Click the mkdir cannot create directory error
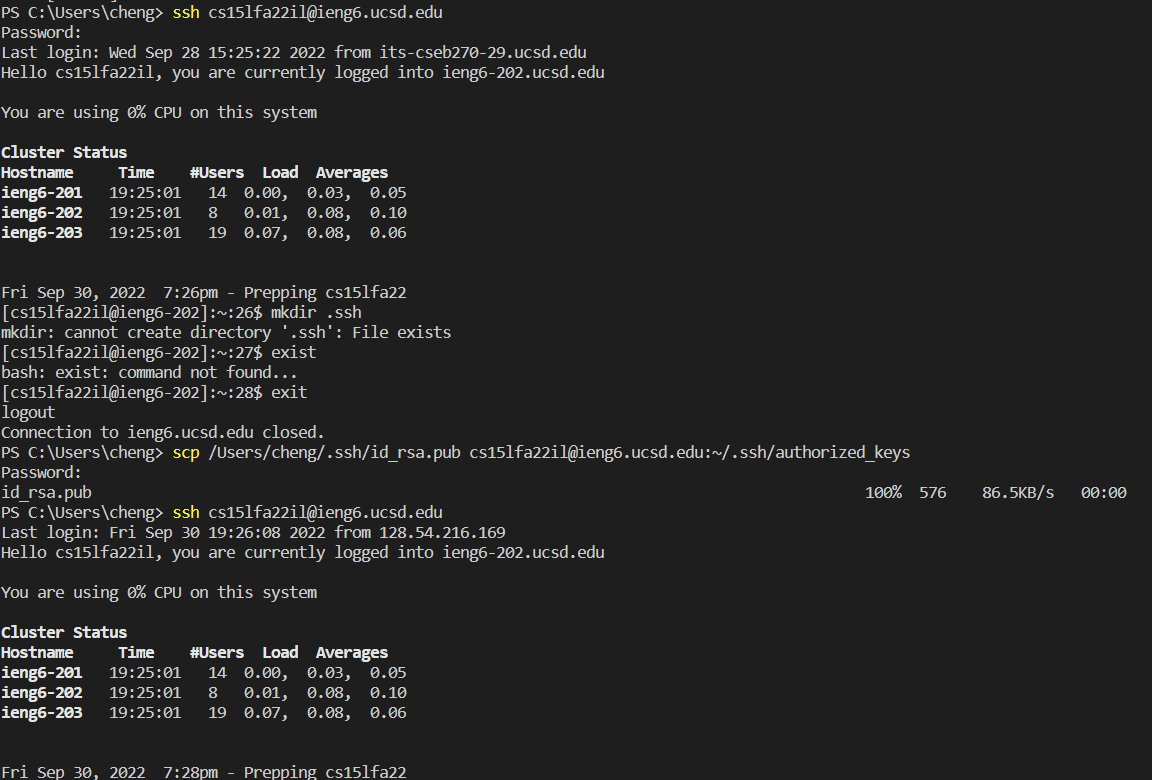This screenshot has height=780, width=1152. coord(226,333)
